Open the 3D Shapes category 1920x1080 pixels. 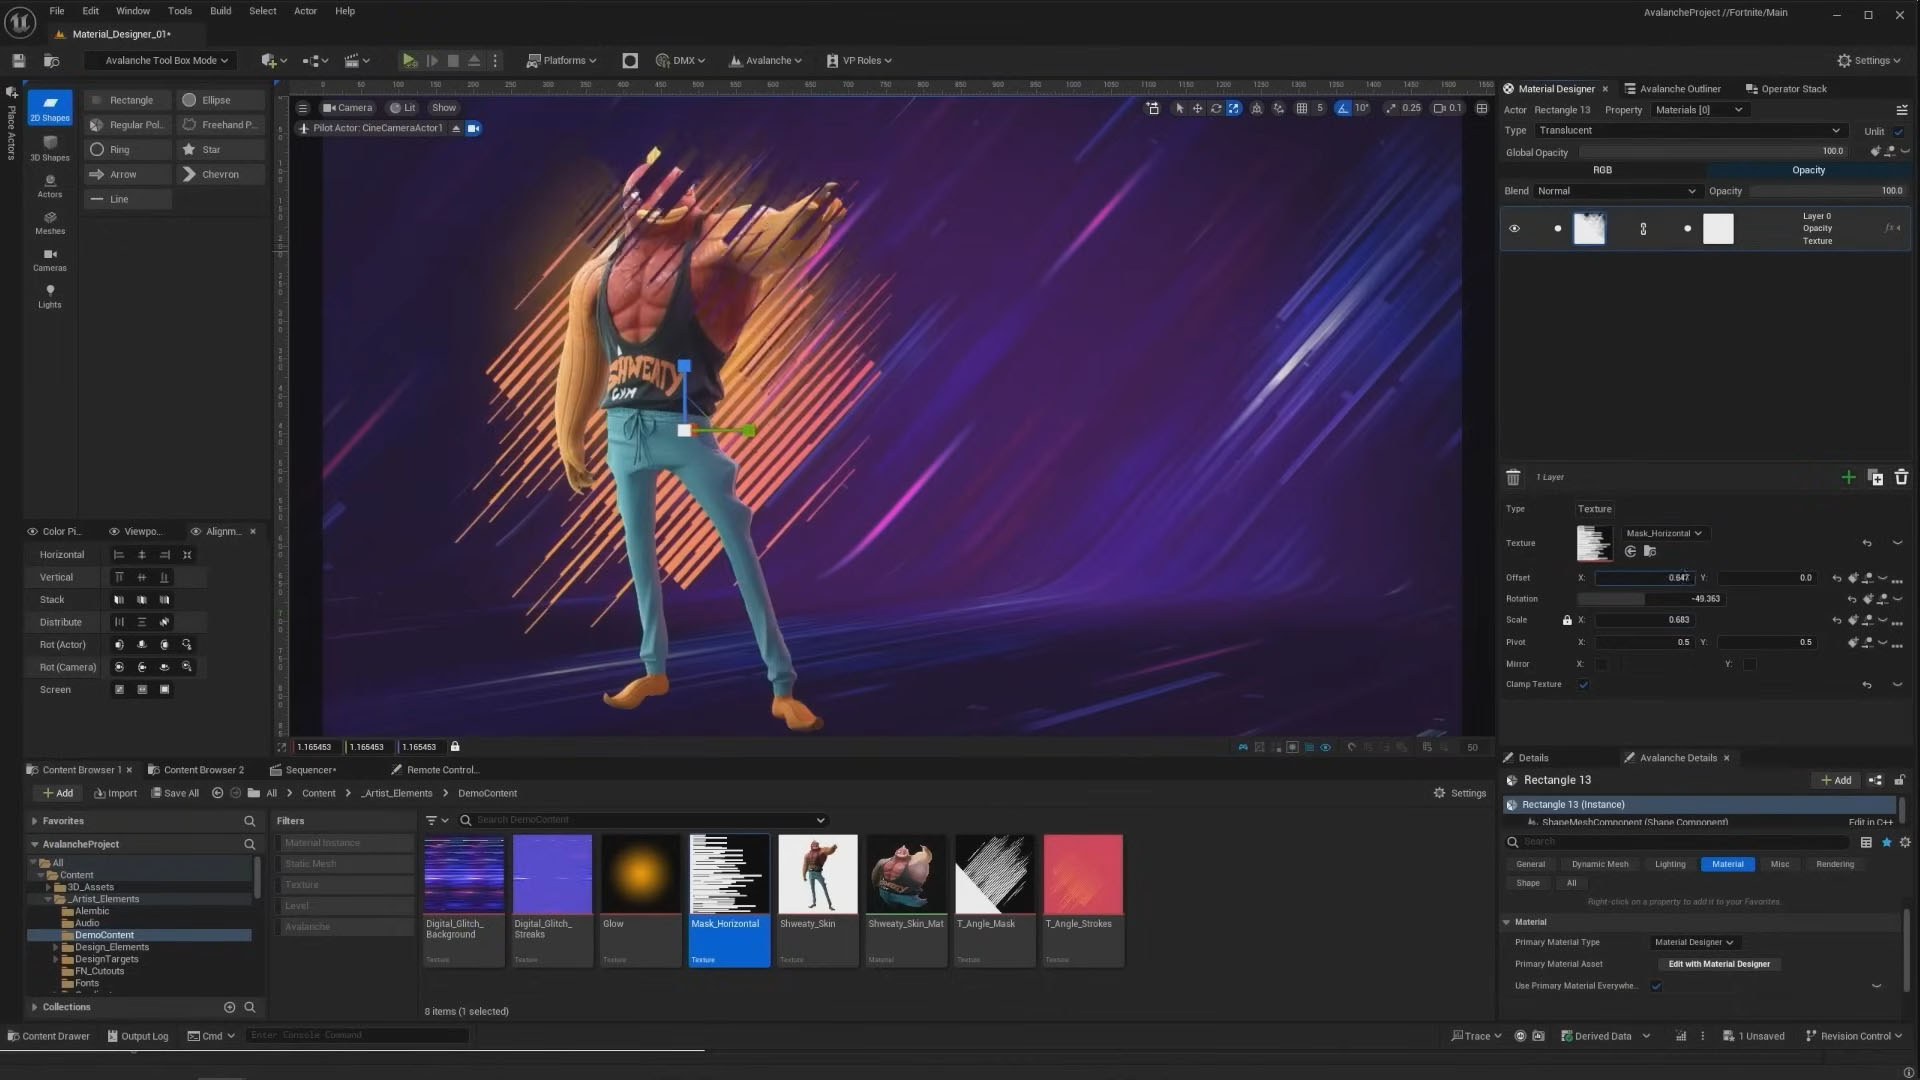point(49,148)
